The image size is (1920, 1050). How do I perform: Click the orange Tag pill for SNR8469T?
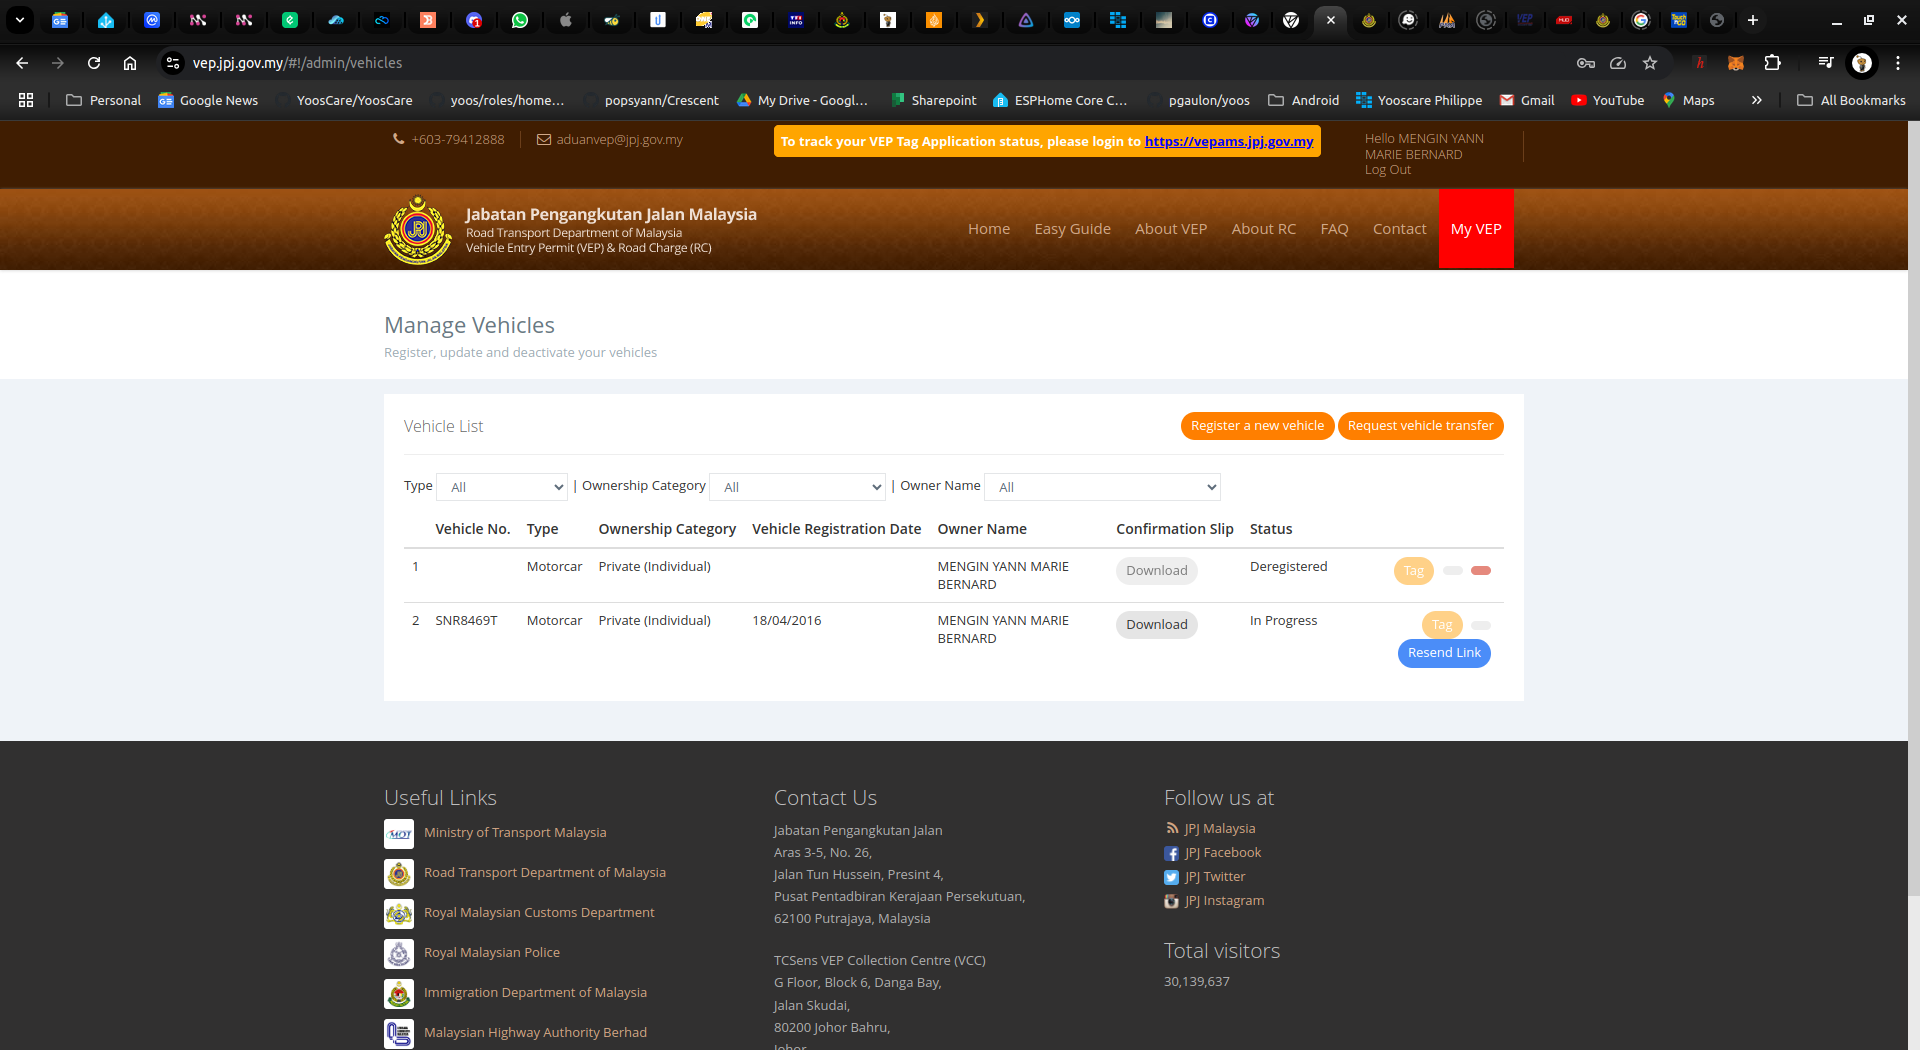click(1441, 625)
